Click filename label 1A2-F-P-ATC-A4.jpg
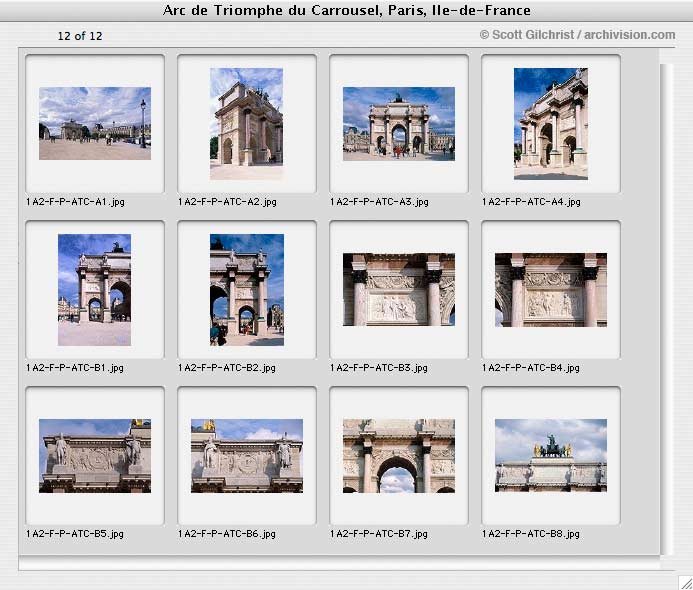This screenshot has height=590, width=693. click(531, 202)
